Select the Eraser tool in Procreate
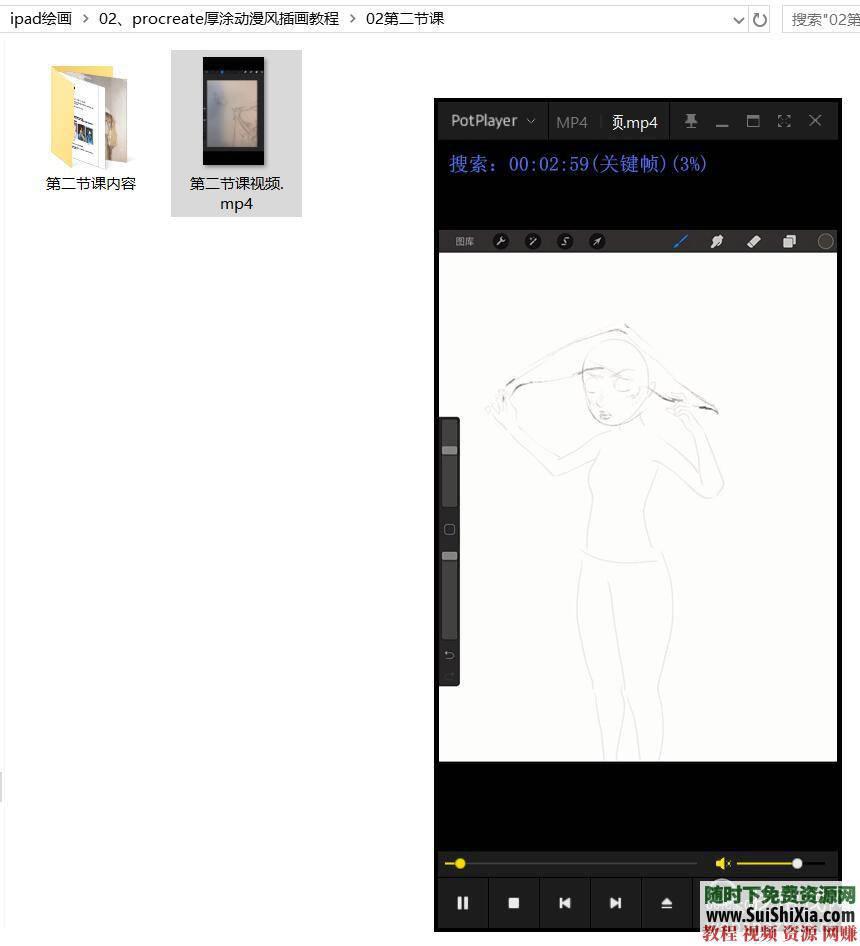This screenshot has height=946, width=860. [x=754, y=241]
